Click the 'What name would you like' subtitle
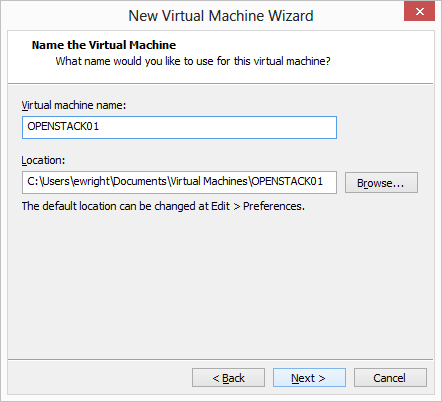The image size is (442, 402). (193, 61)
